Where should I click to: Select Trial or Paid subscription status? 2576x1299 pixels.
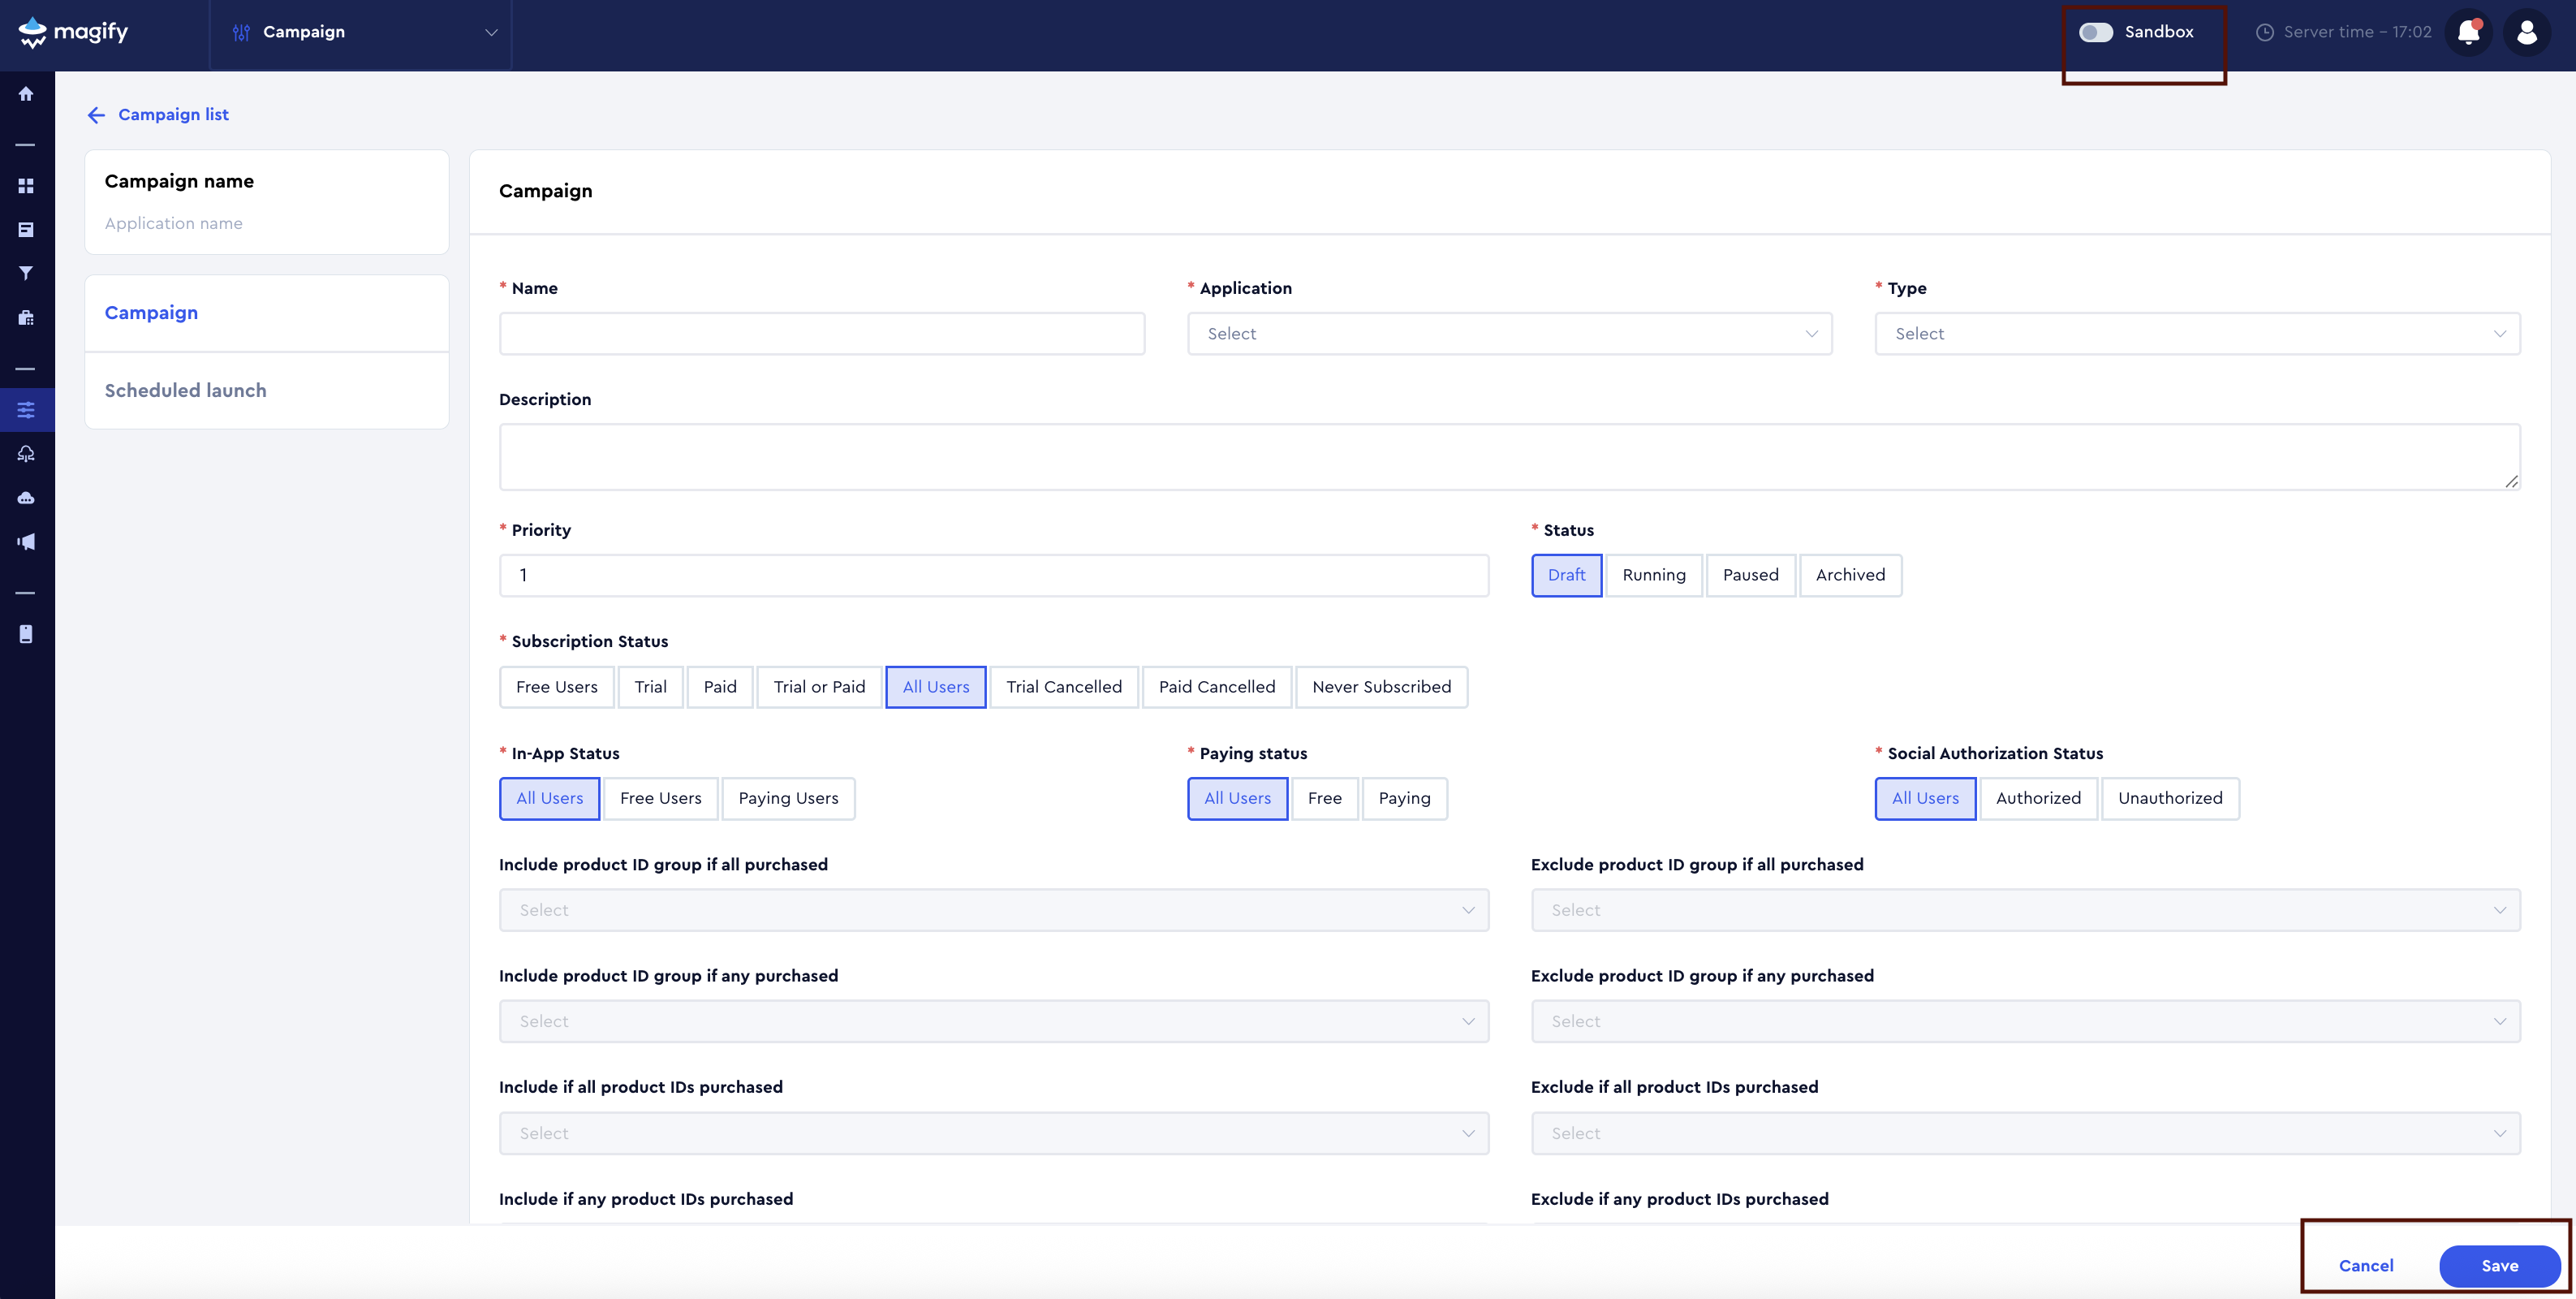pos(818,687)
